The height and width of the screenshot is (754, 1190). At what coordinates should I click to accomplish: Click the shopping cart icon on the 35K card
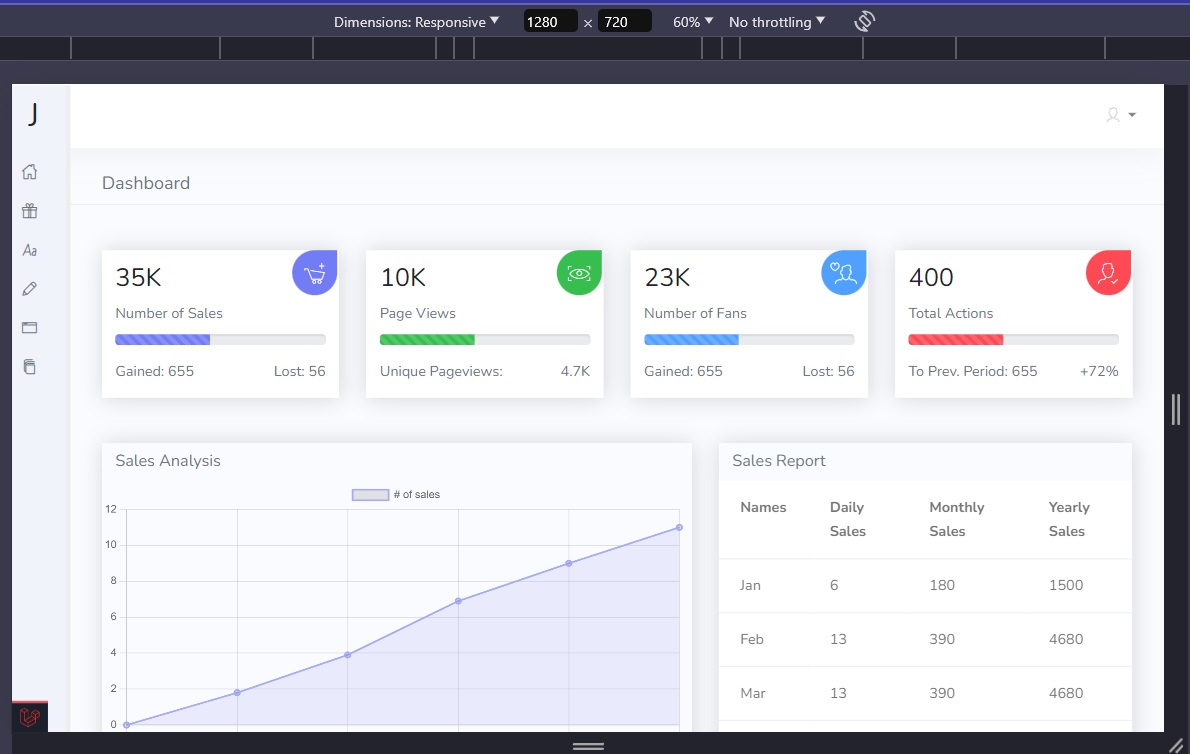tap(314, 272)
